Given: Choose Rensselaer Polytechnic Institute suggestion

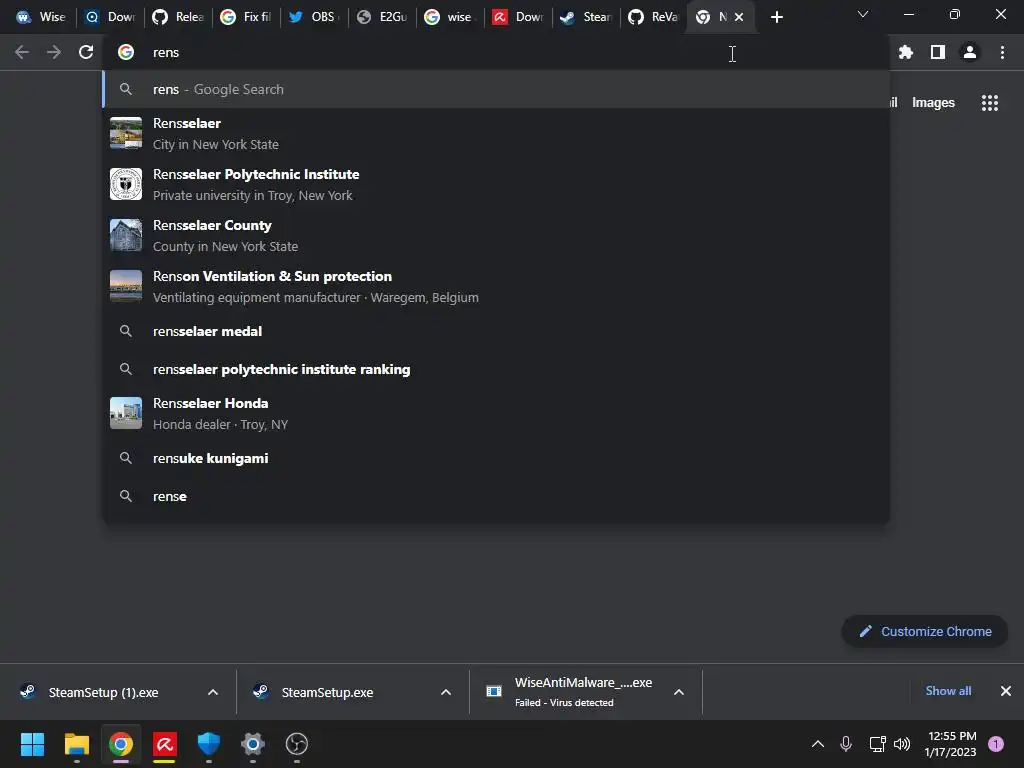Looking at the screenshot, I should click(x=496, y=184).
